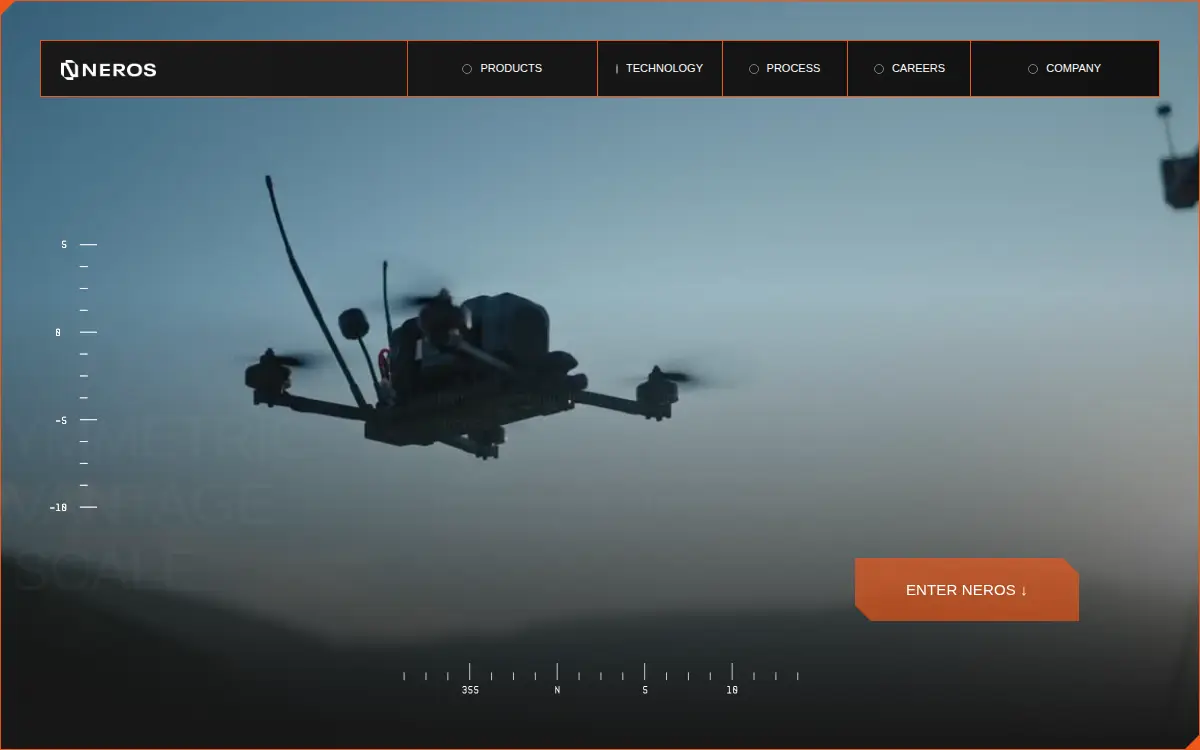Open the Products menu
1200x750 pixels.
tap(502, 69)
